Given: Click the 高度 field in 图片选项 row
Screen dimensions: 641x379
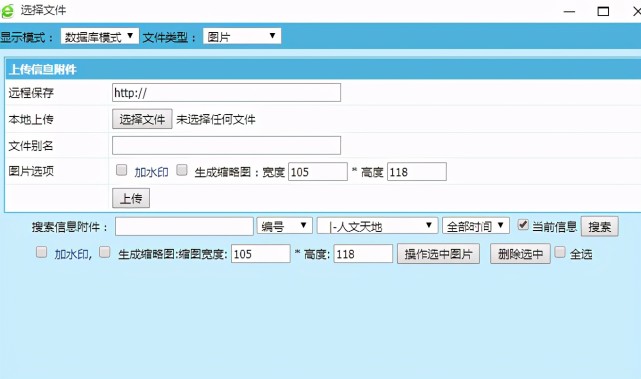Looking at the screenshot, I should 417,172.
